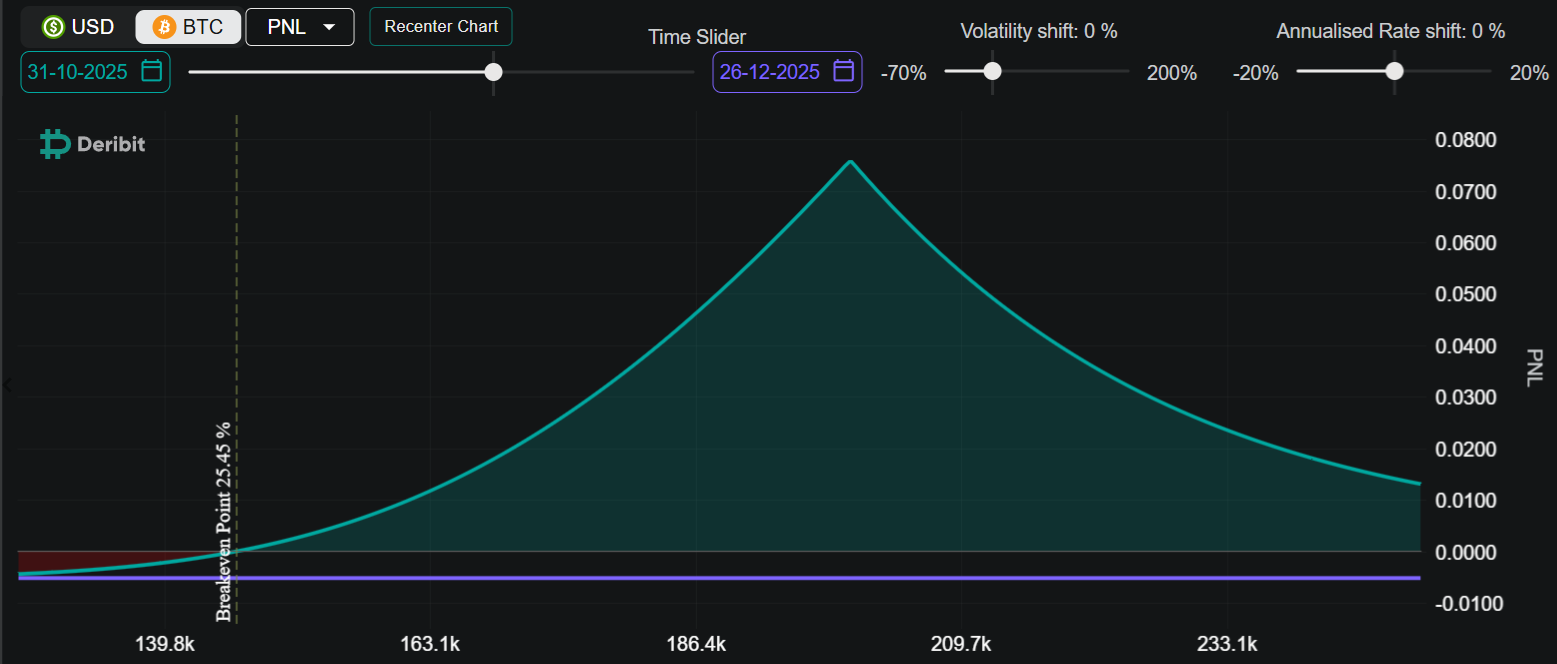Screen dimensions: 1557x664
Task: Expand the PNL dropdown menu
Action: (x=300, y=27)
